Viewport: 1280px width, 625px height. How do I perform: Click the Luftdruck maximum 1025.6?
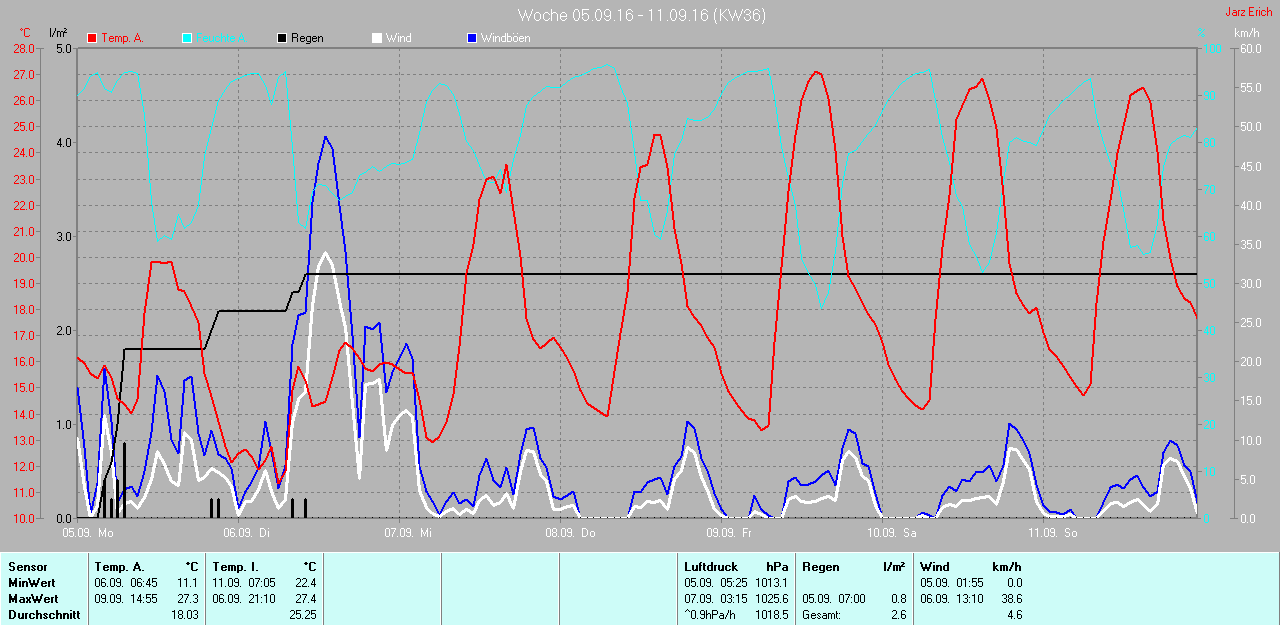coord(772,599)
